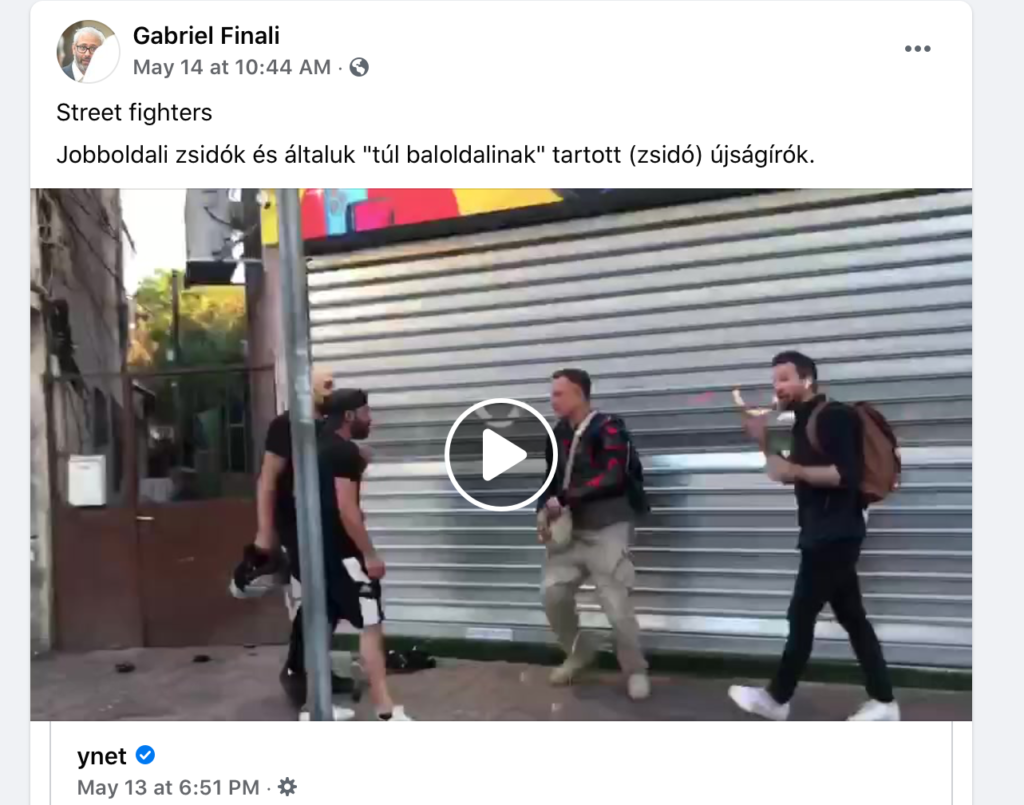Image resolution: width=1024 pixels, height=805 pixels.
Task: Click Gabriel Finali's round profile picture
Action: point(88,51)
